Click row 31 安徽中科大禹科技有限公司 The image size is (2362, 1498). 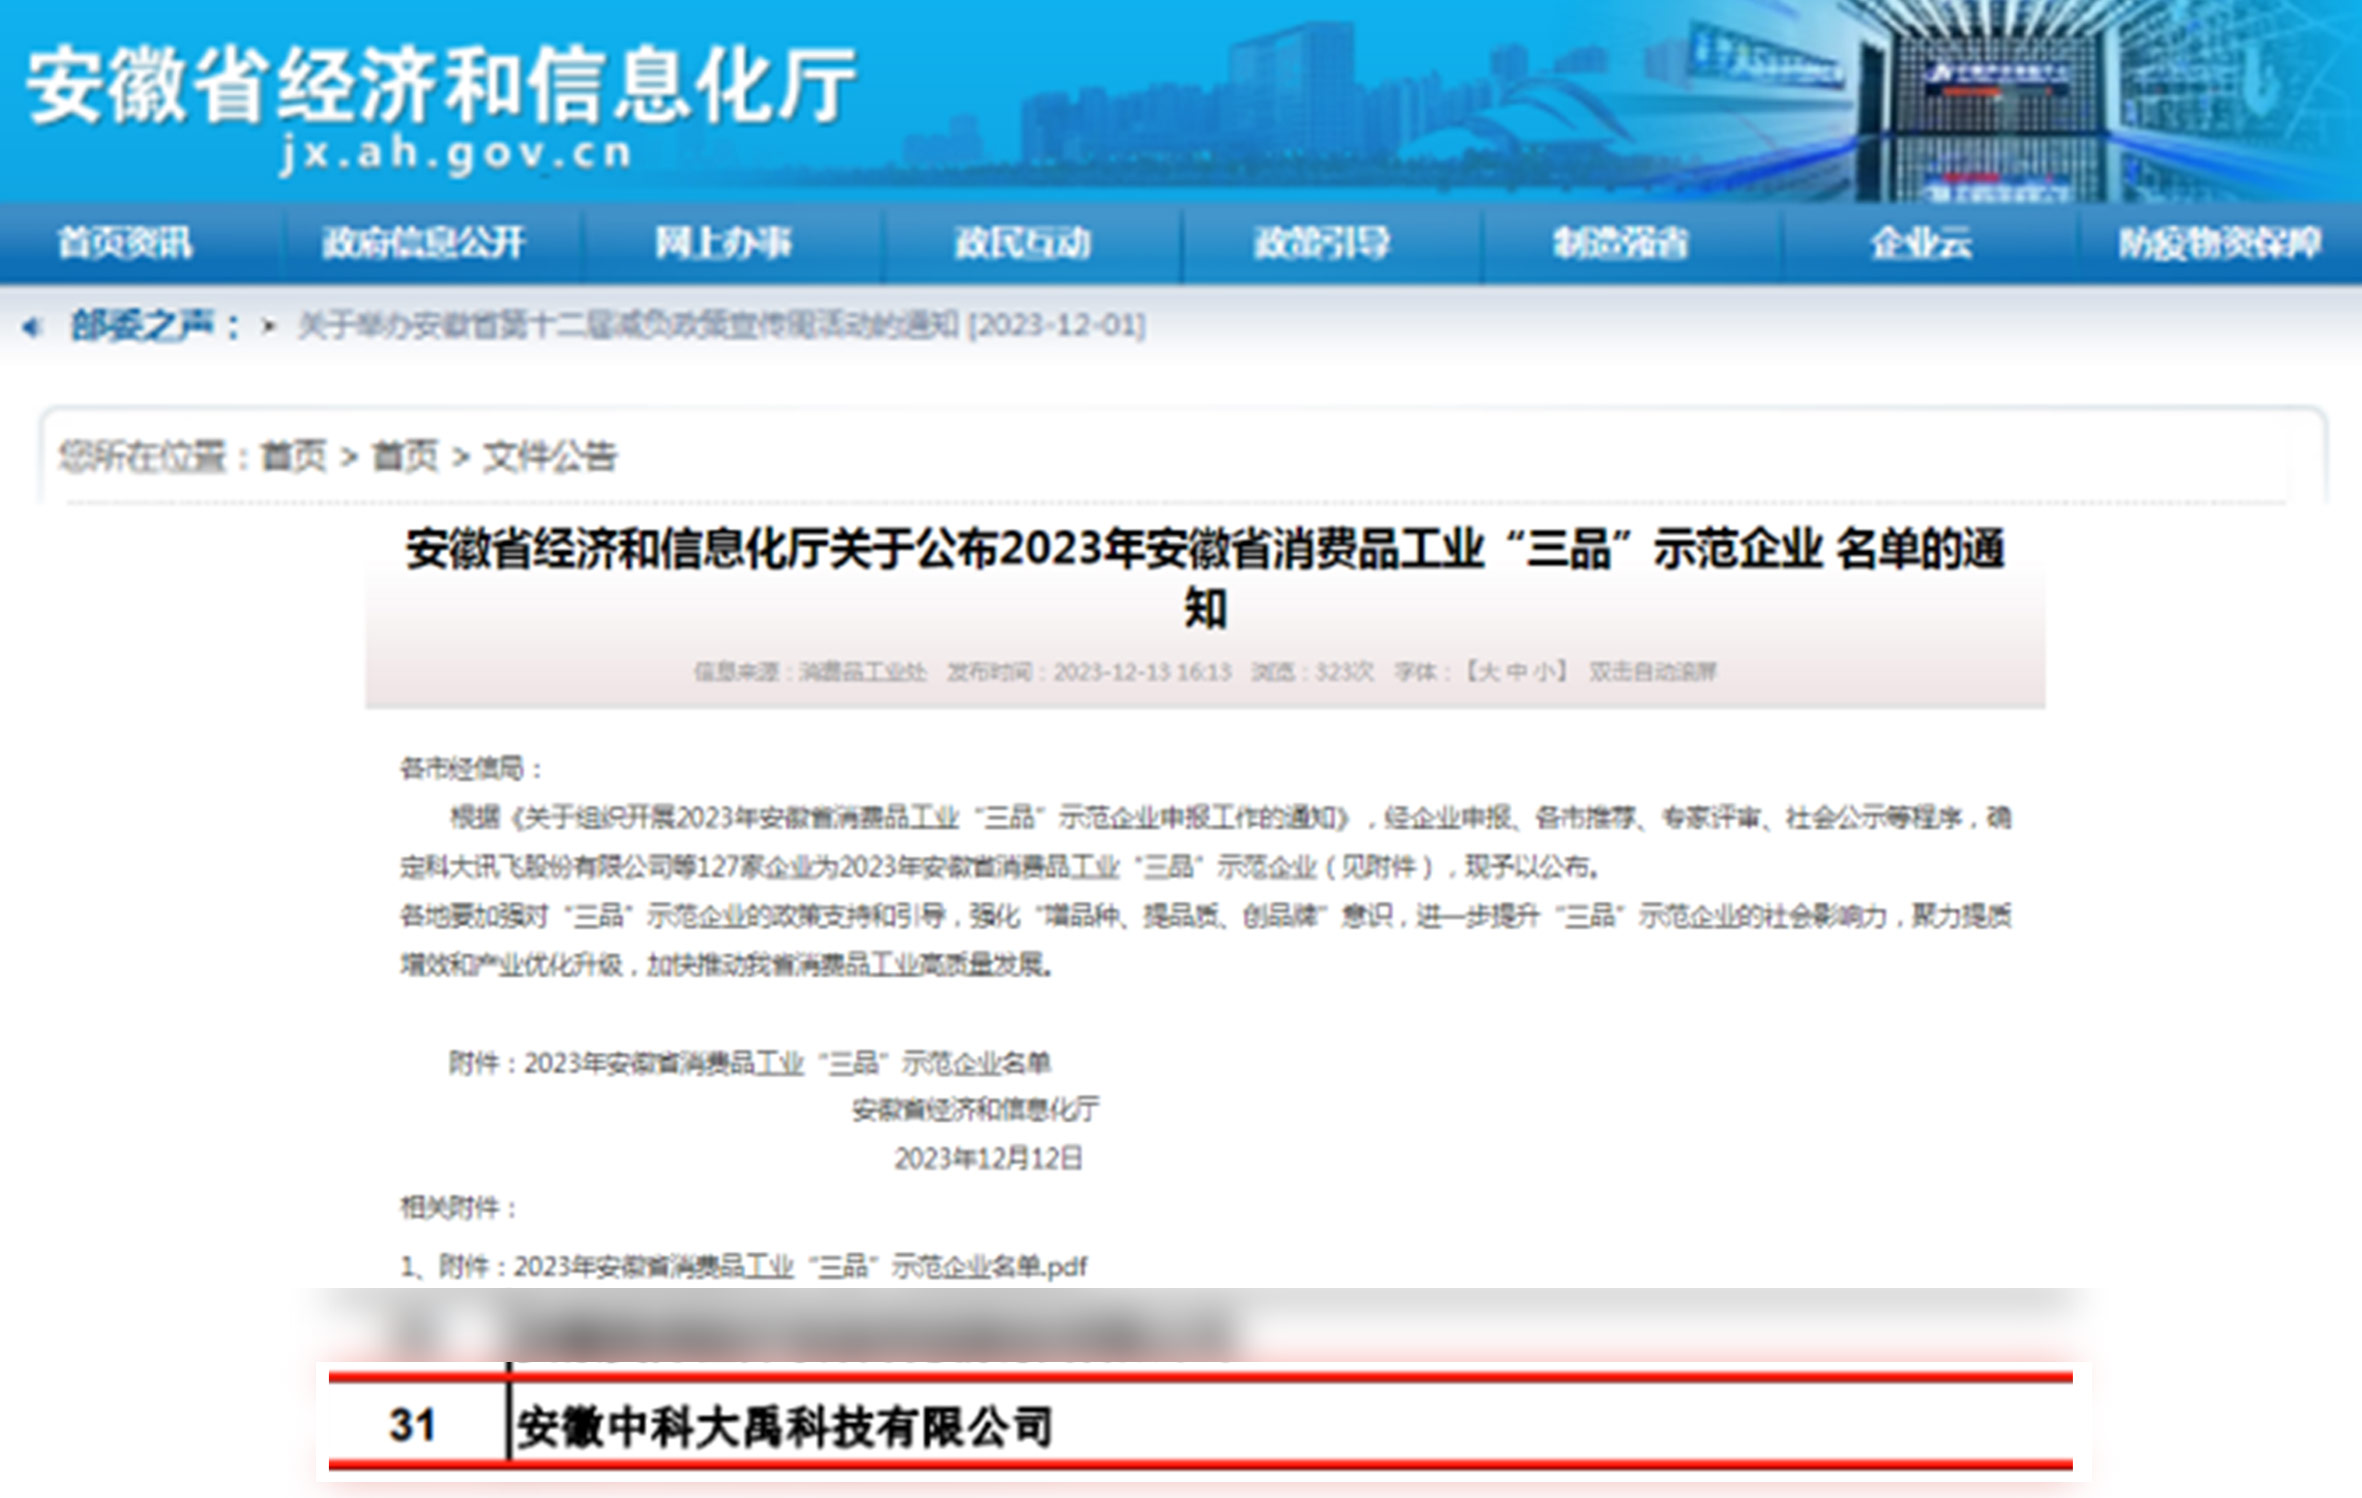[785, 1427]
